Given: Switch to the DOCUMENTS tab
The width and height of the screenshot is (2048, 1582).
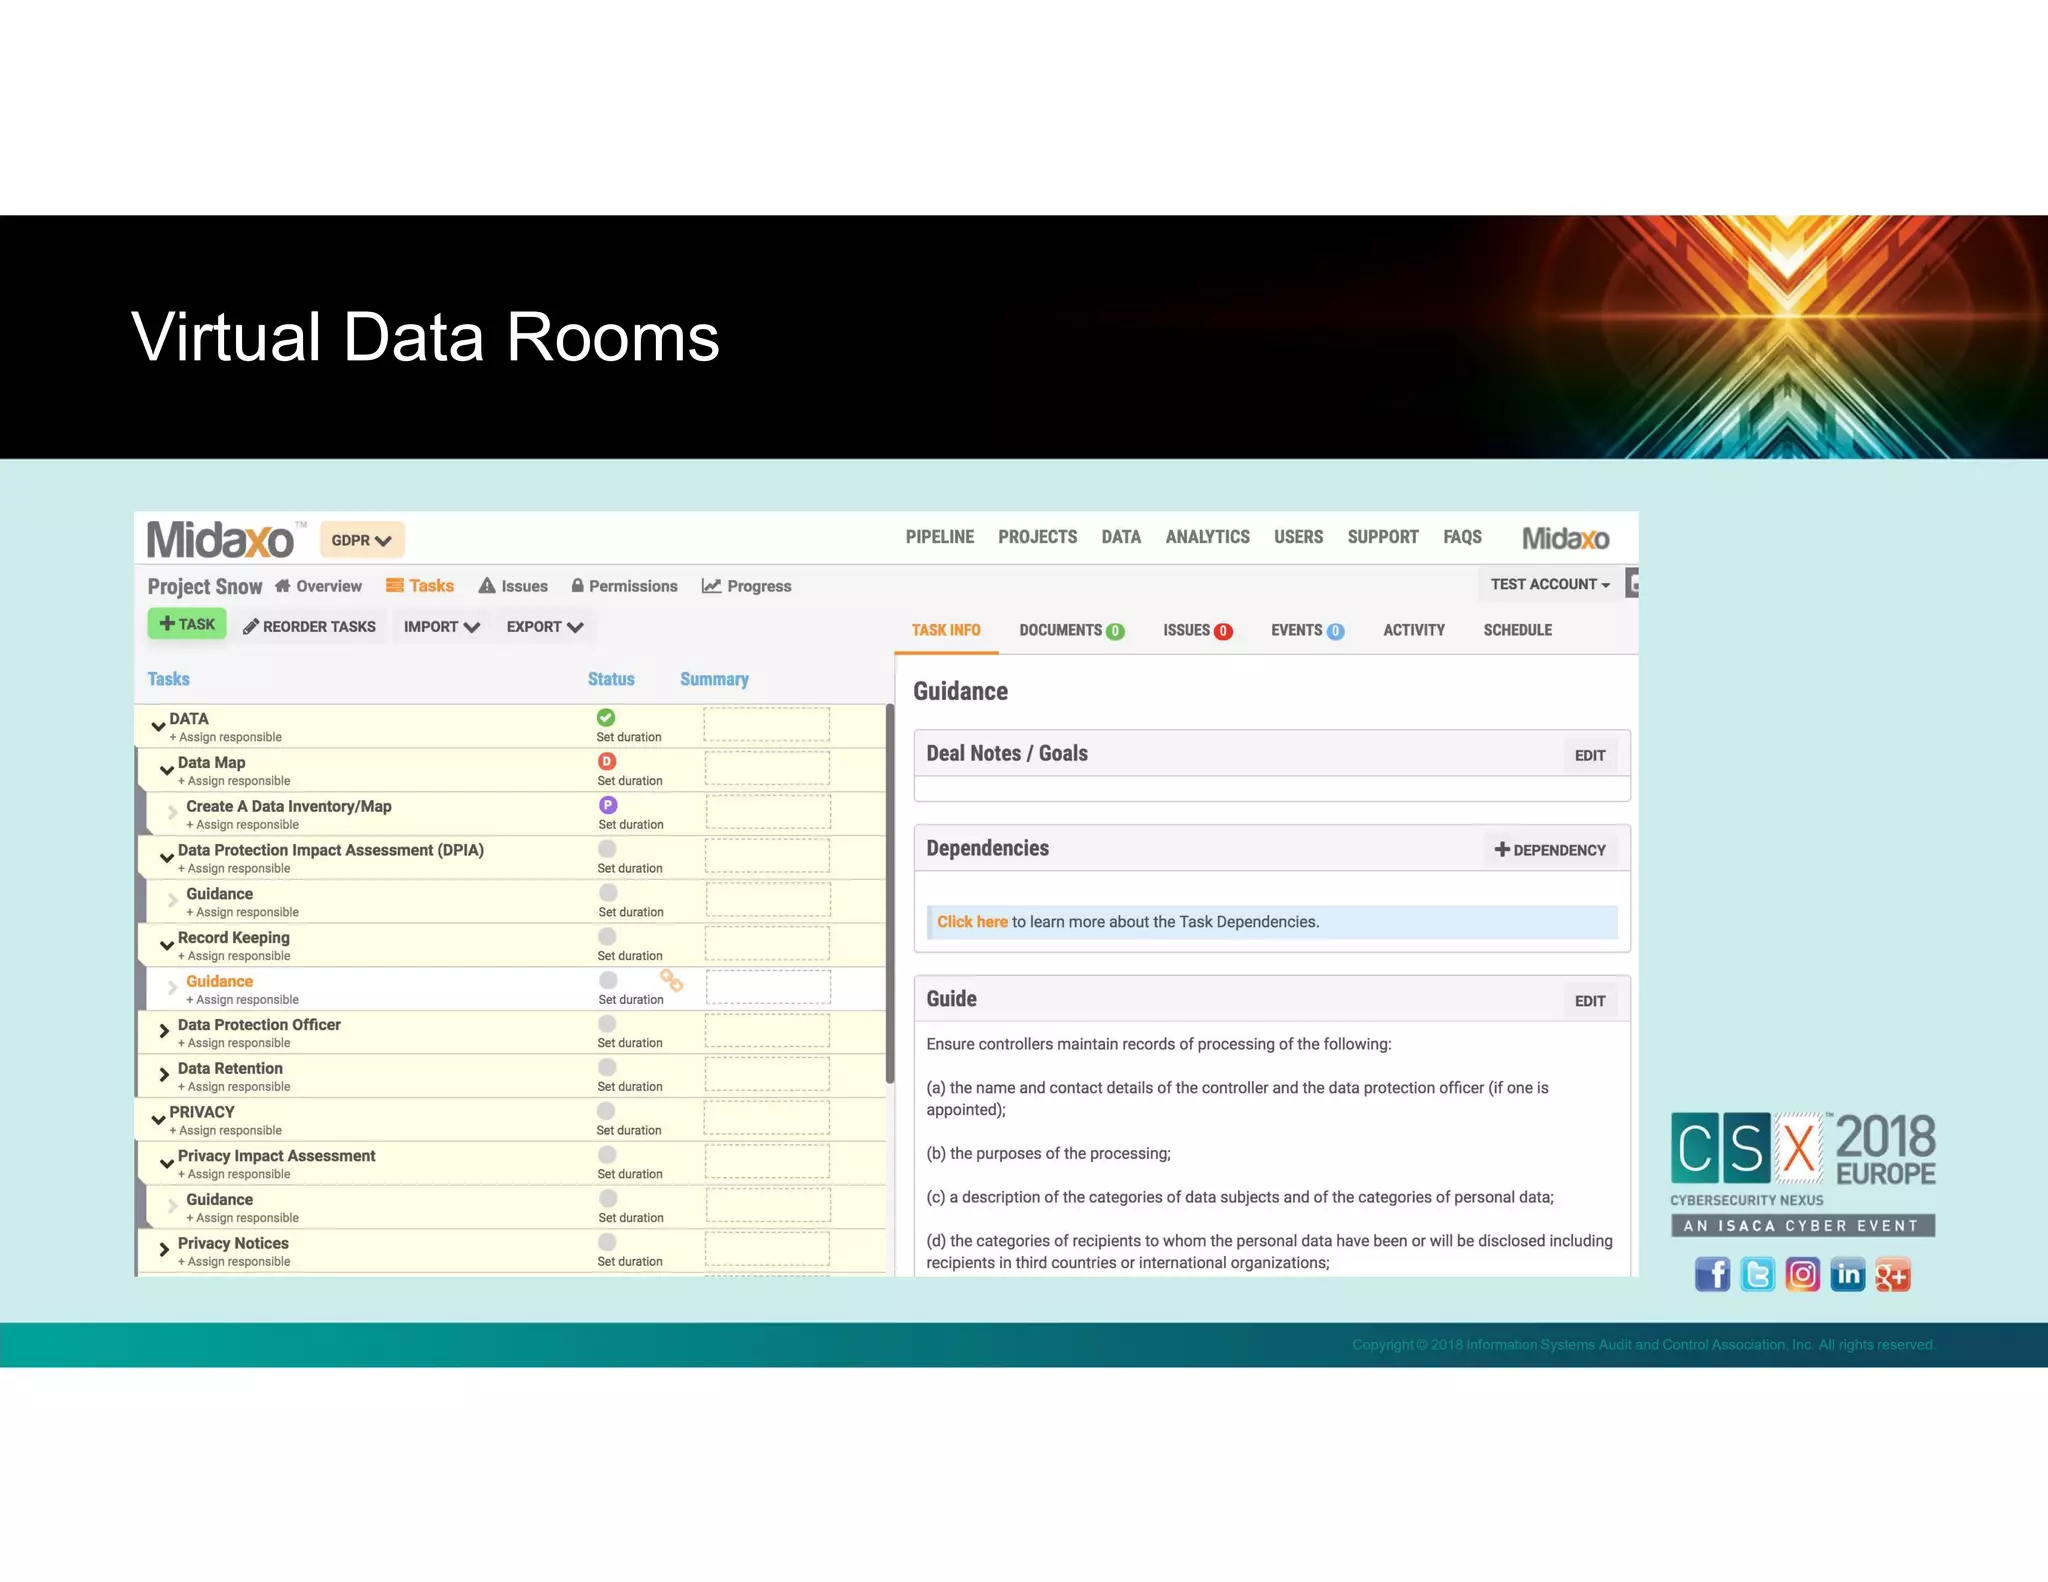Looking at the screenshot, I should pos(1070,630).
